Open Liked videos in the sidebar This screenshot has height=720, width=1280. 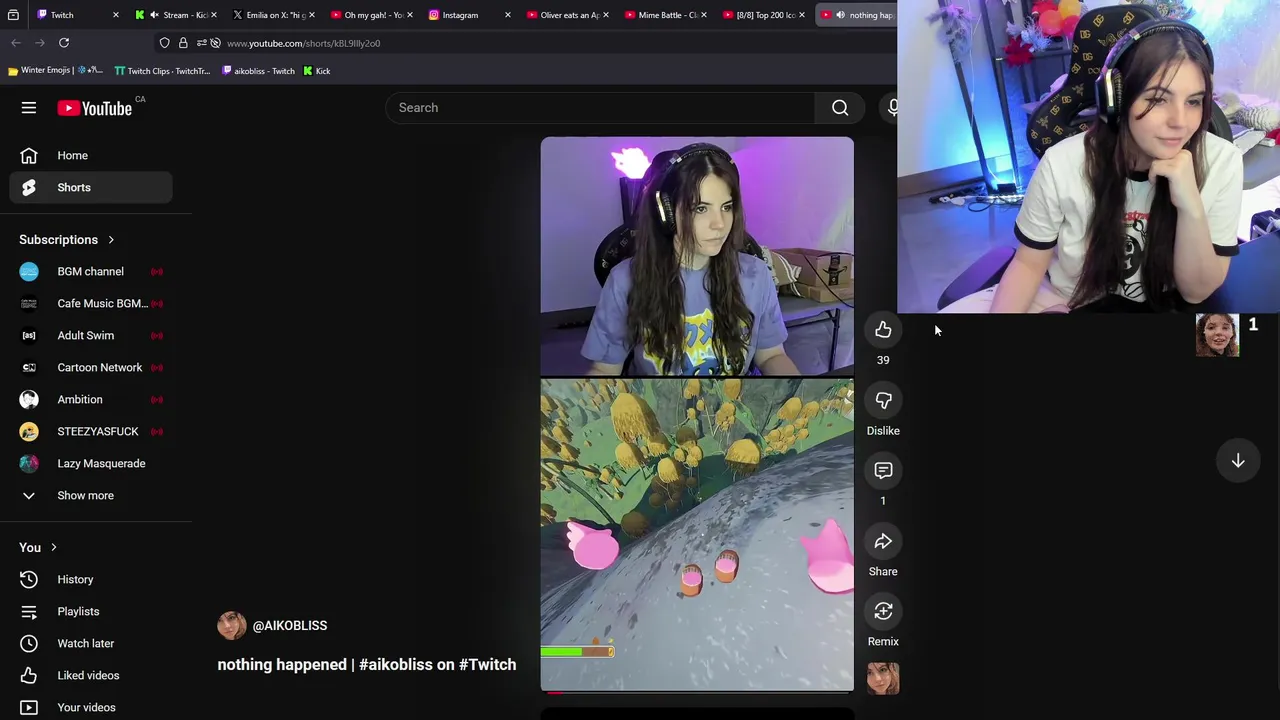tap(91, 676)
